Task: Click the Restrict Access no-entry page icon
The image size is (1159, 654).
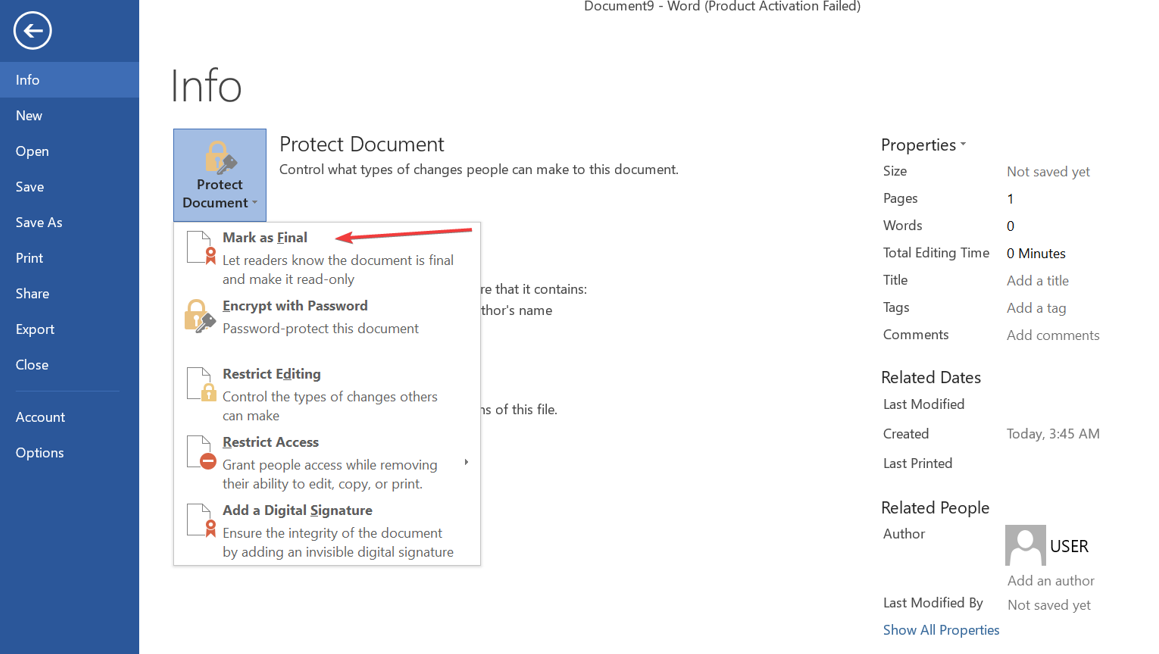Action: (200, 452)
